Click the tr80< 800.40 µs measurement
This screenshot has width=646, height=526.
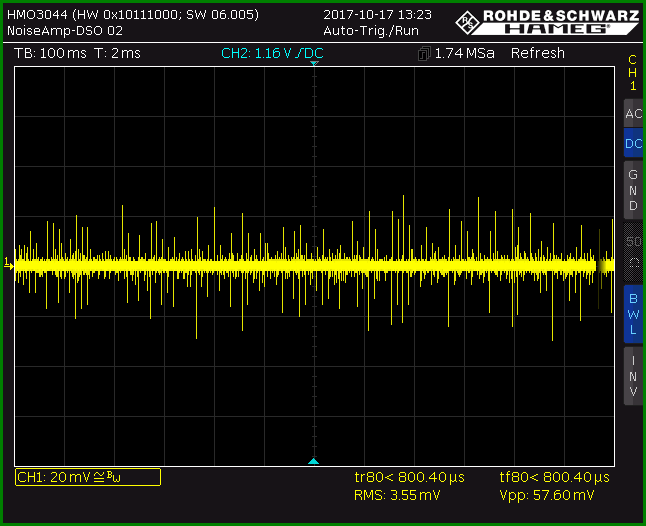coord(410,477)
